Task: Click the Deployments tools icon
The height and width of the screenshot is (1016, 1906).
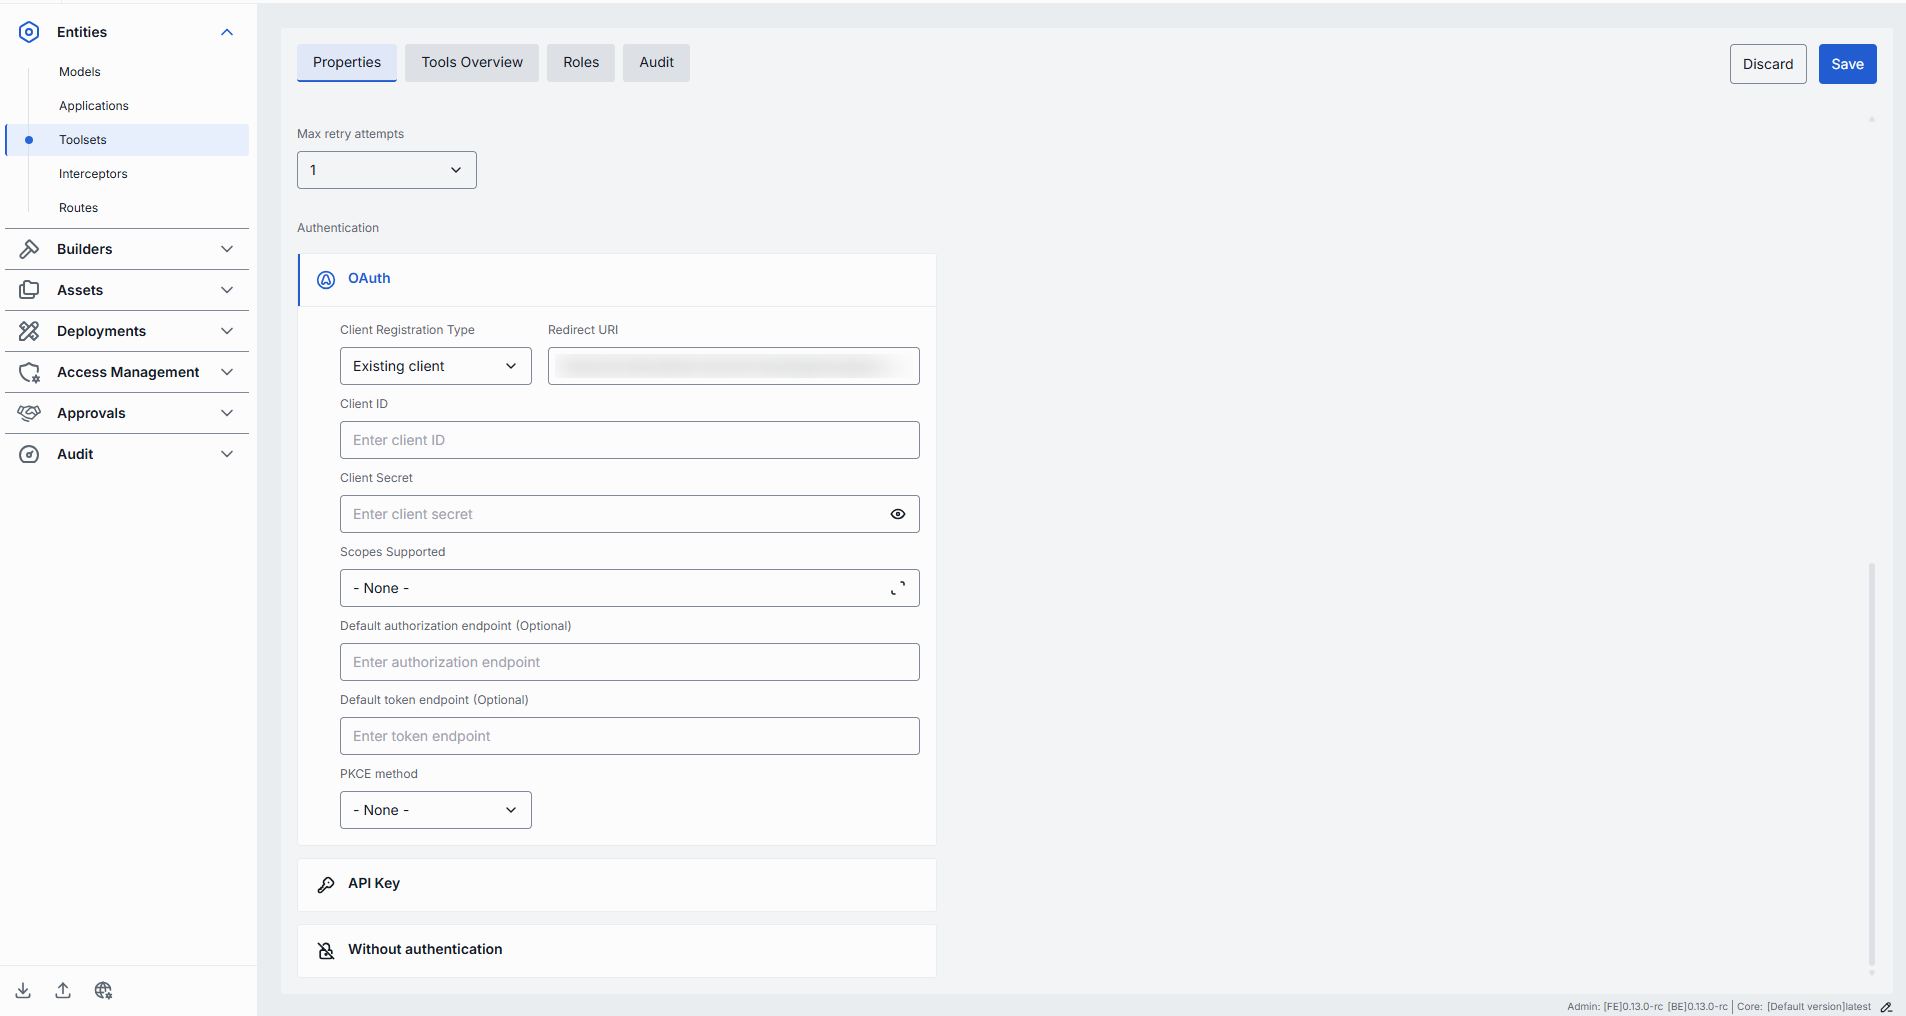Action: tap(29, 331)
